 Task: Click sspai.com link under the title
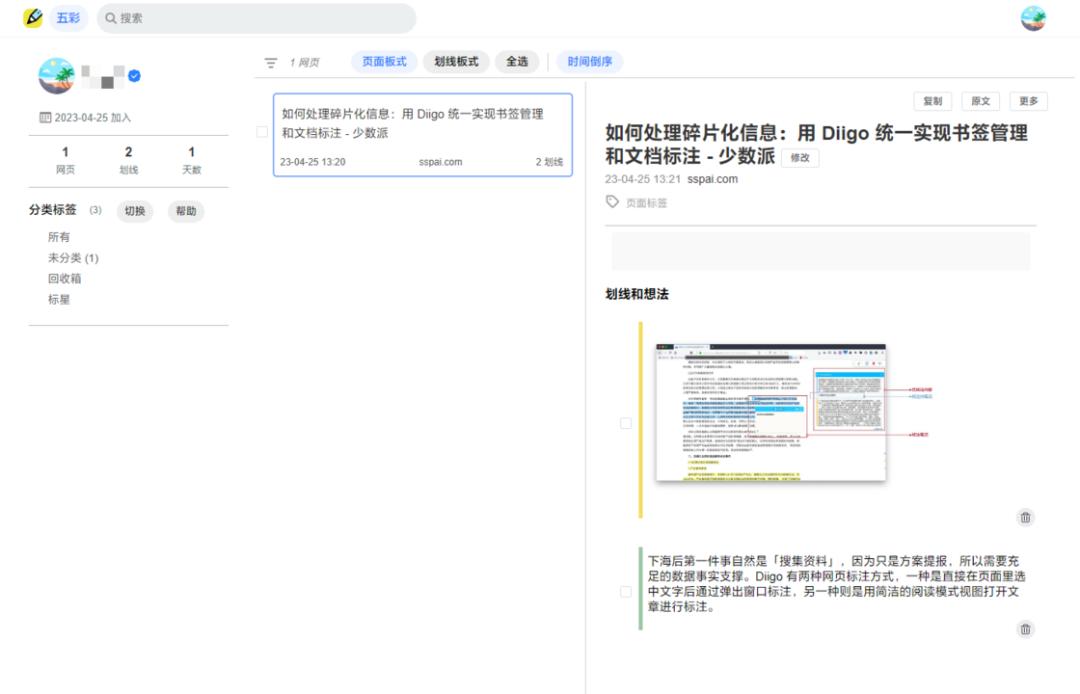click(x=712, y=179)
